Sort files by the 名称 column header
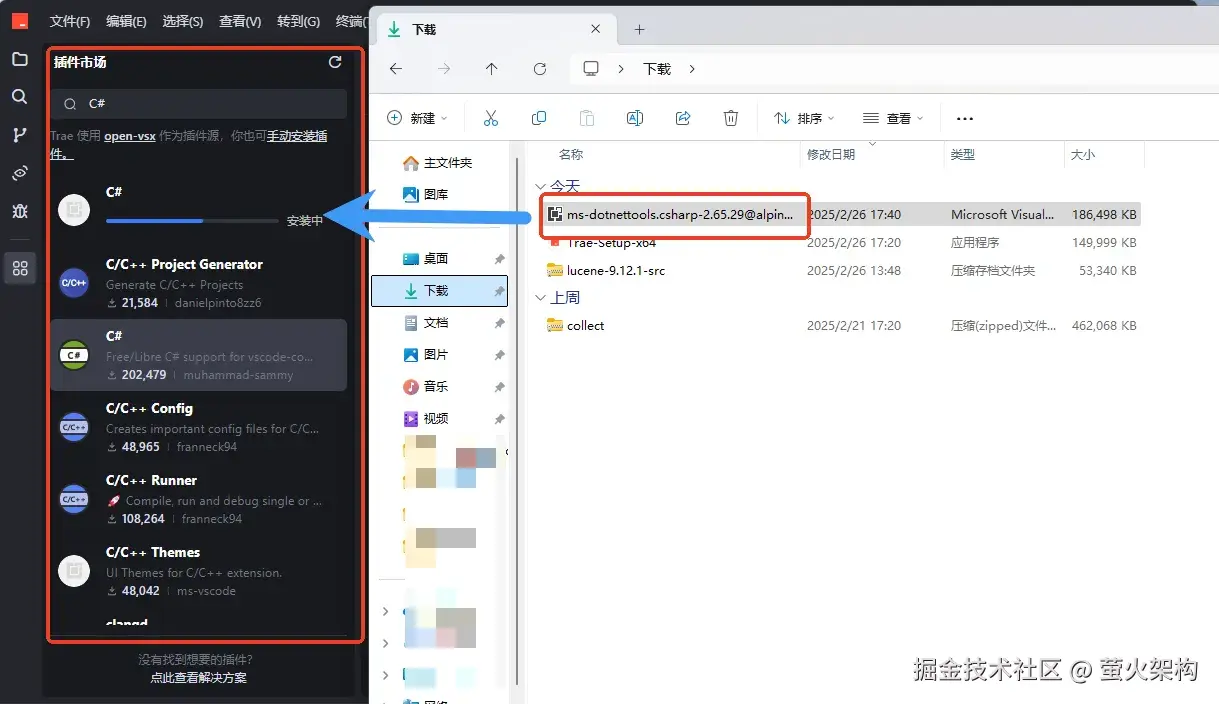The image size is (1219, 704). (571, 155)
